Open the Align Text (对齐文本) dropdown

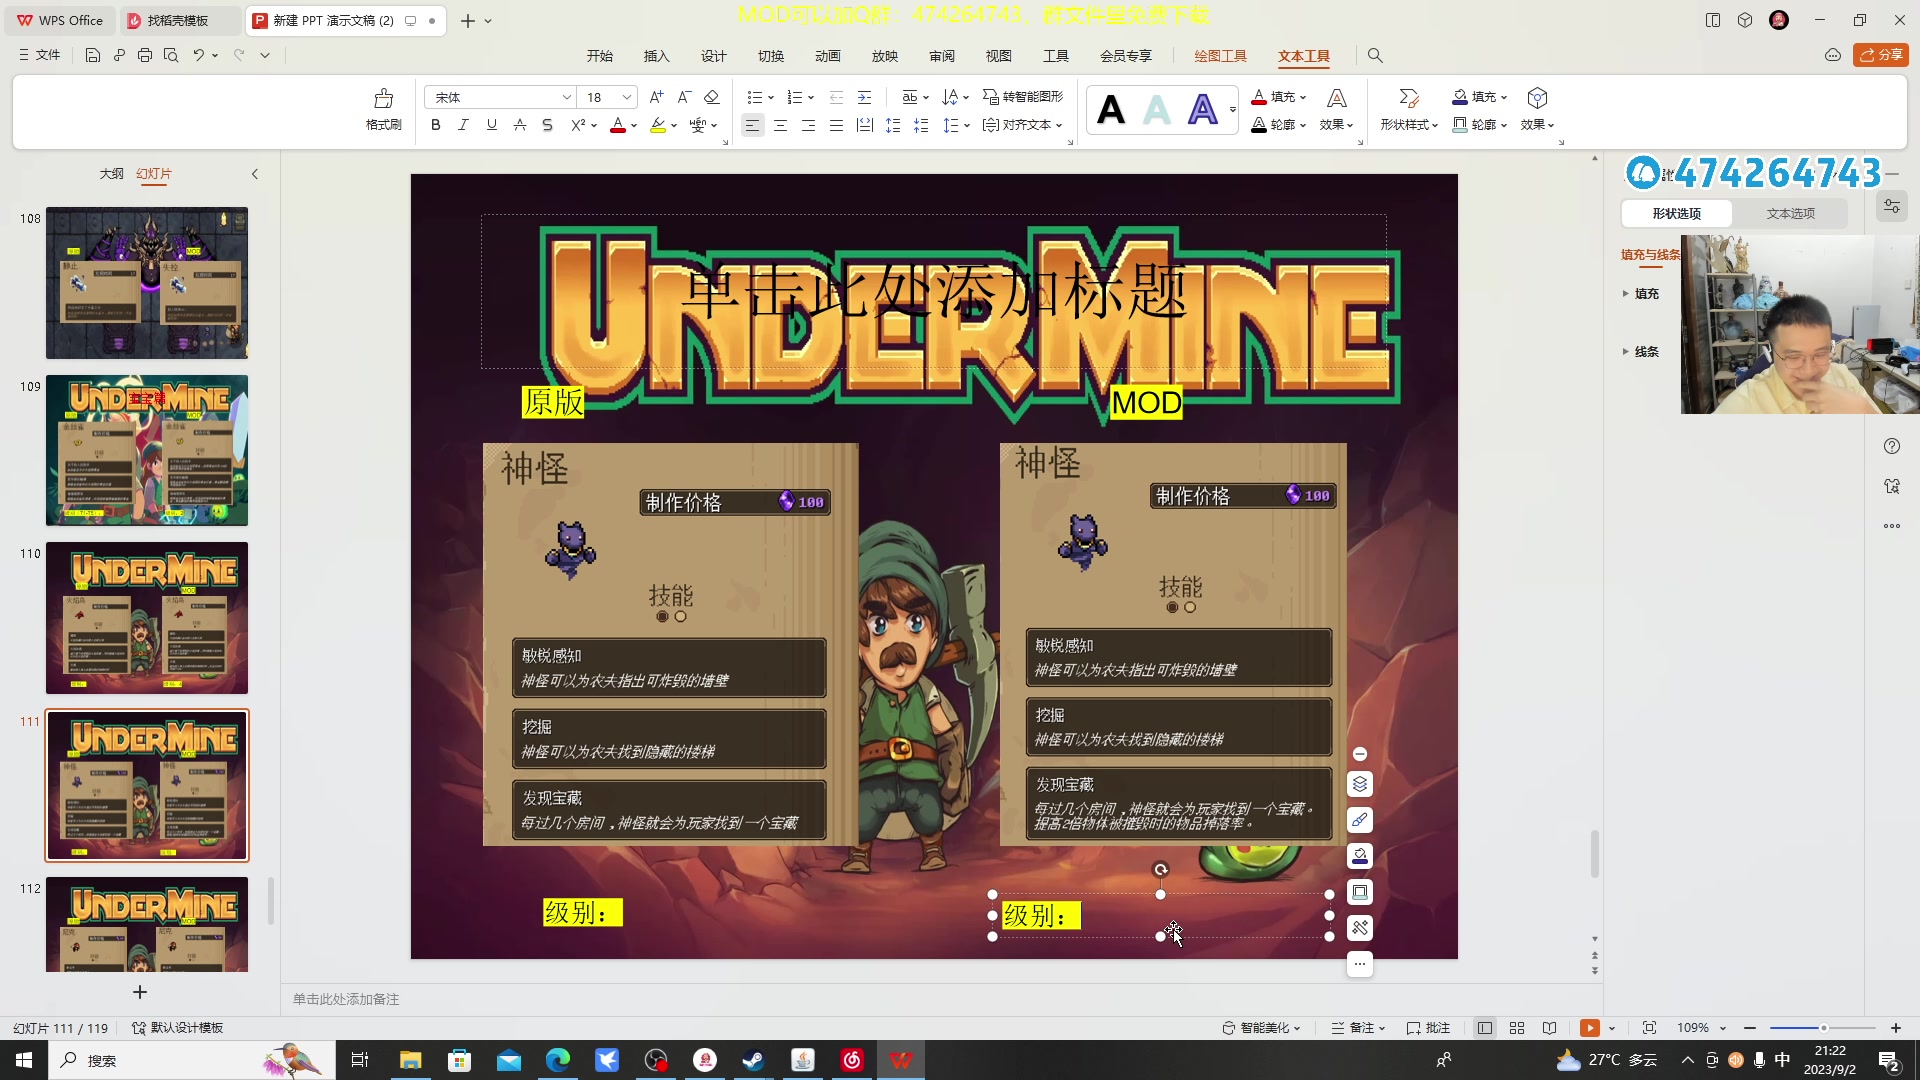point(1023,125)
